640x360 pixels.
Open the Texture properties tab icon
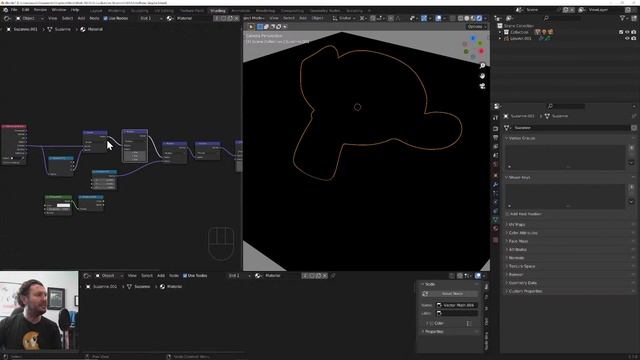(x=496, y=240)
